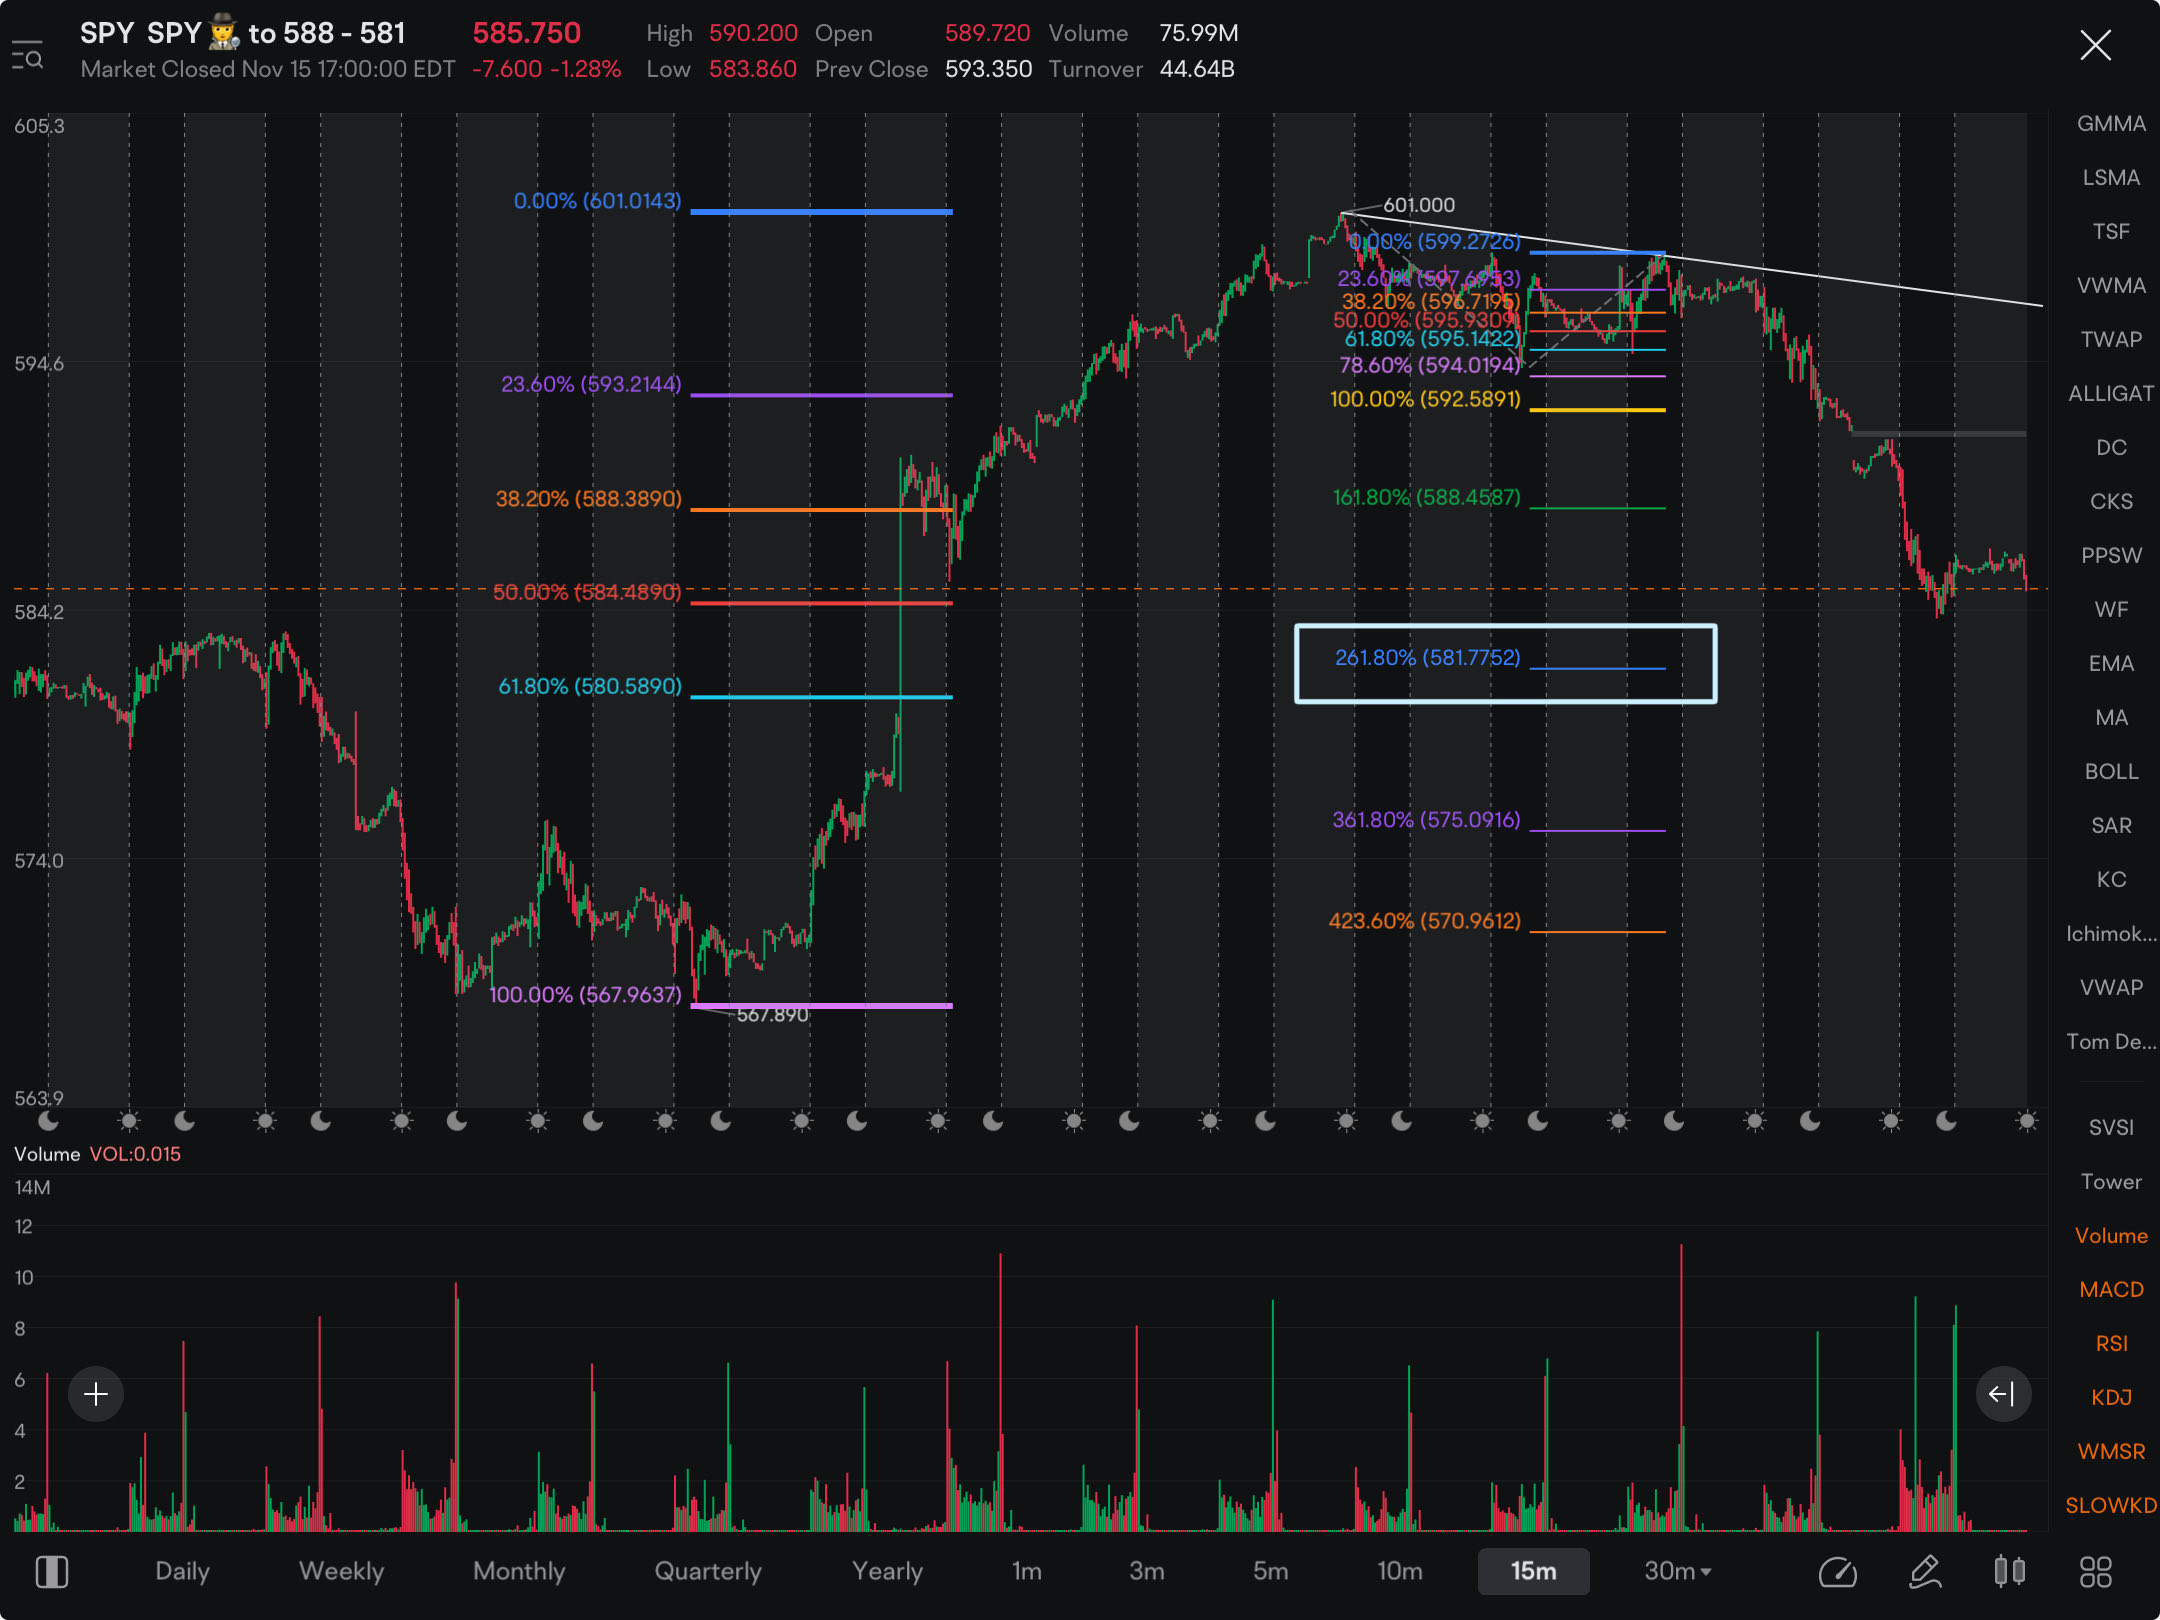2160x1620 pixels.
Task: Click the 567.890 low price marker
Action: [x=772, y=1014]
